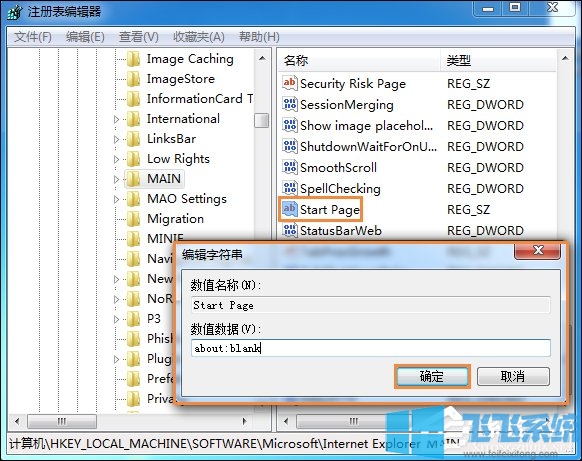Click the tree pane vertical scrollbar thumb
This screenshot has height=461, width=582.
[x=262, y=121]
